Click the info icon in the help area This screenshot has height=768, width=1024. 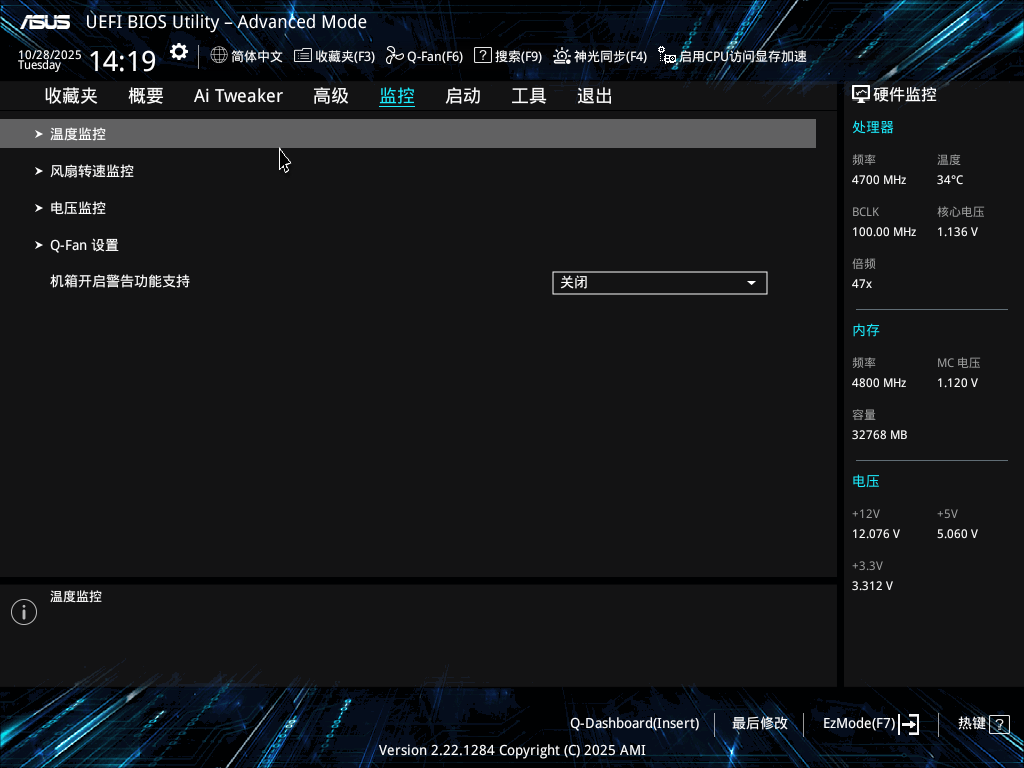click(23, 611)
